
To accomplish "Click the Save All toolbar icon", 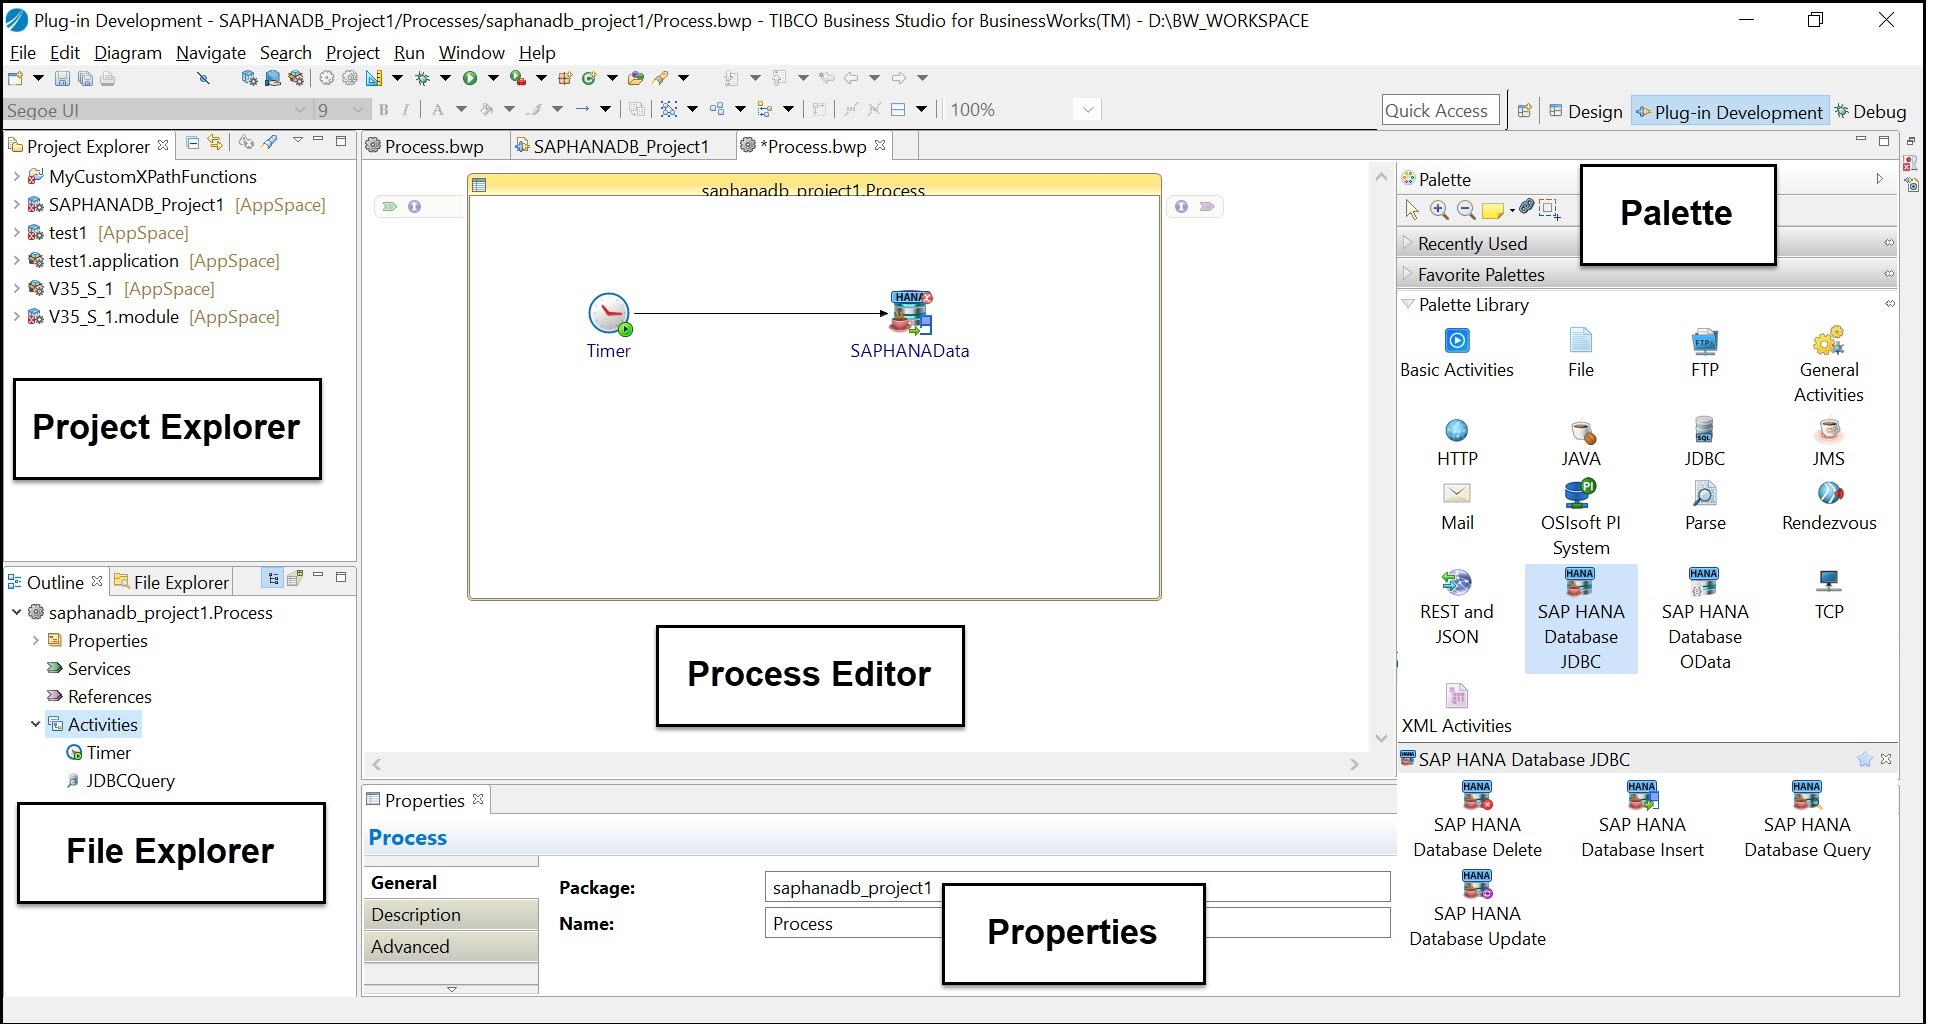I will click(85, 78).
